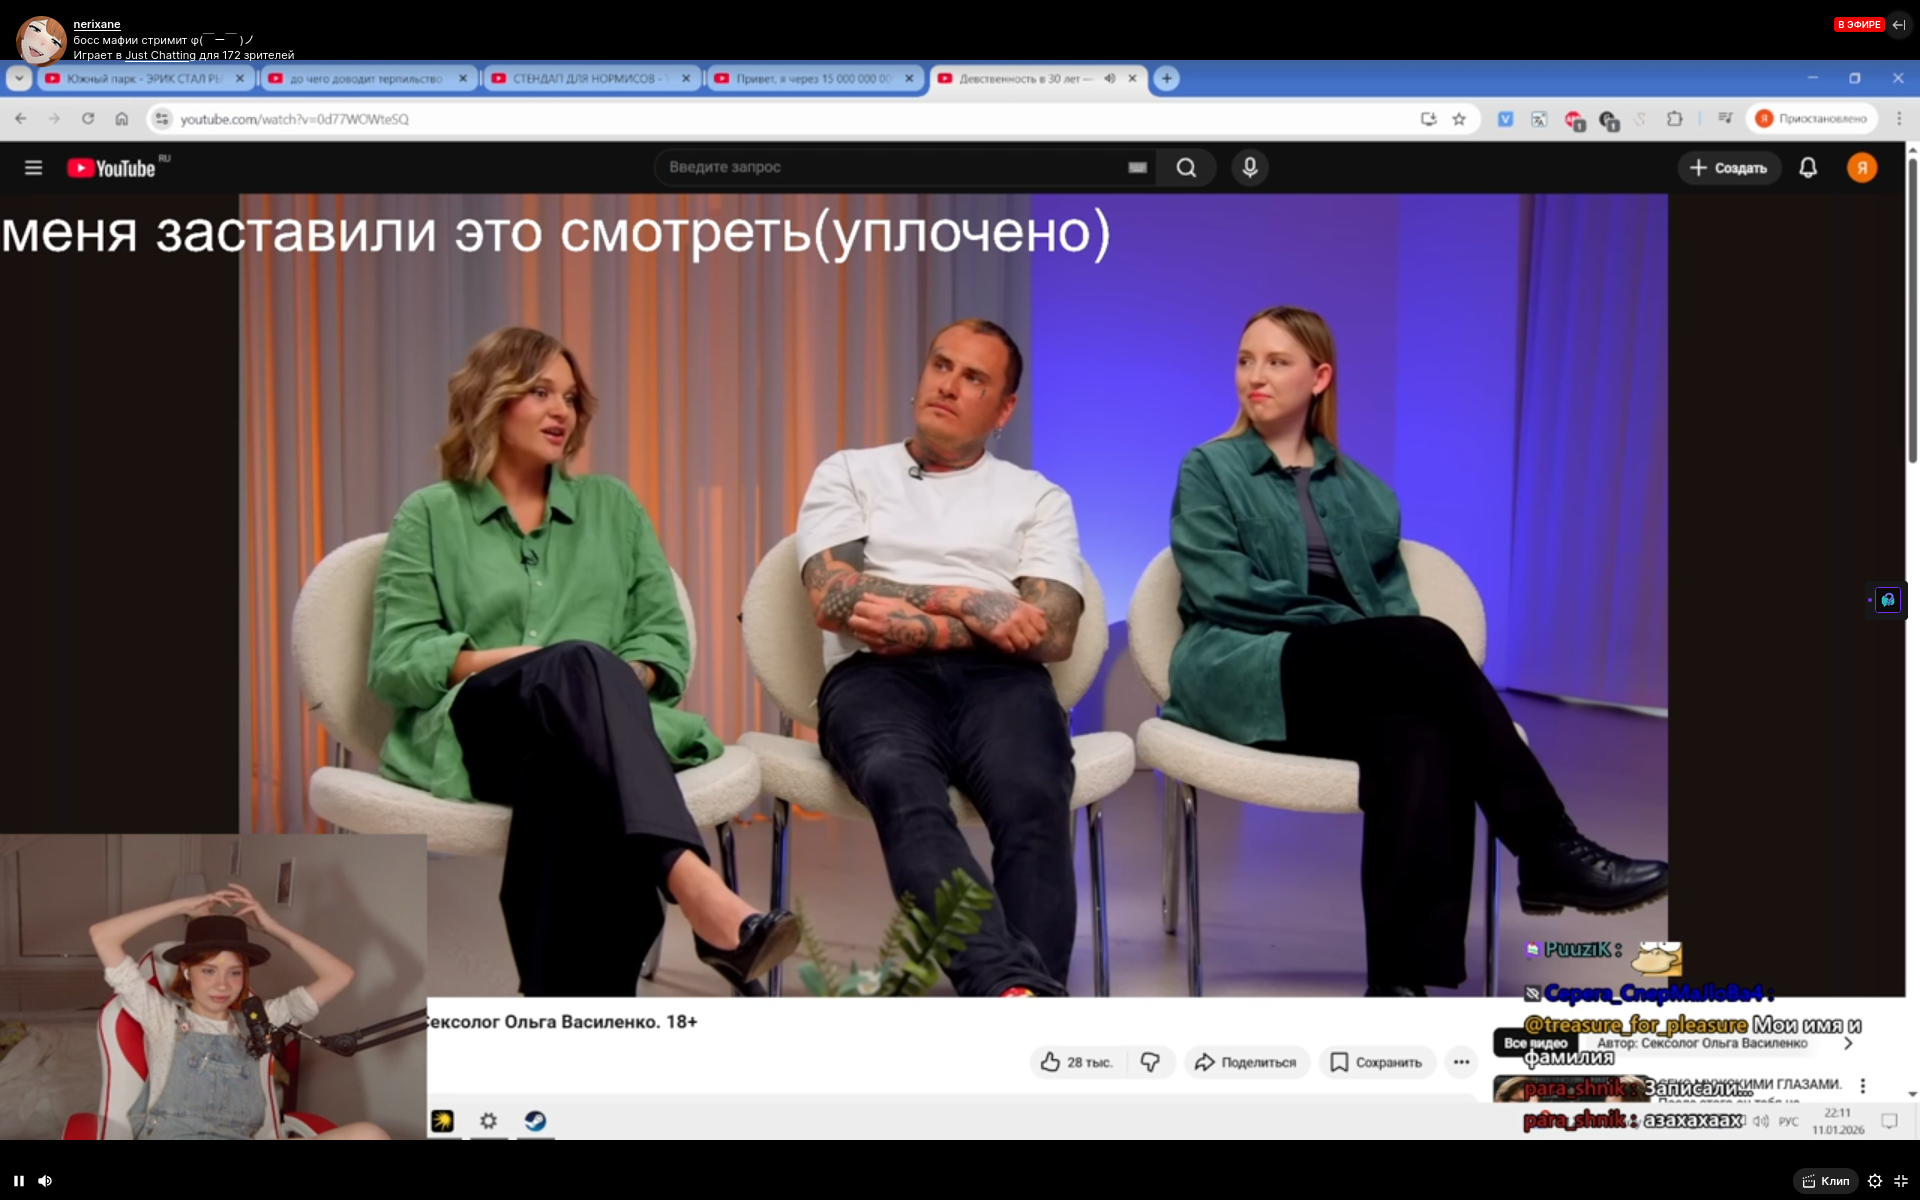Viewport: 1920px width, 1200px height.
Task: Open browser extensions puzzle icon
Action: [1674, 119]
